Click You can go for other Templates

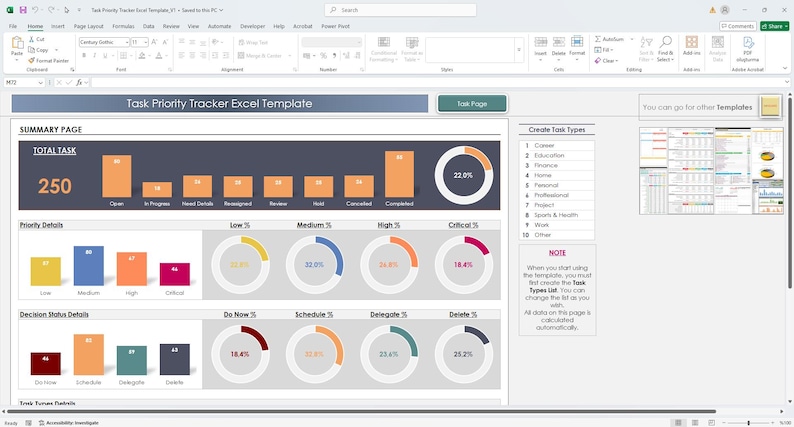(697, 107)
